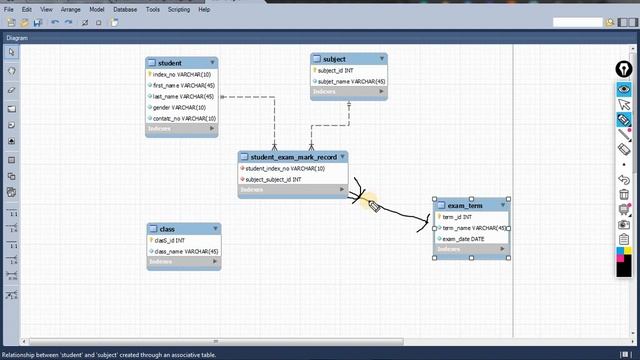Select the place new view tool
This screenshot has height=360, width=640.
coord(11,176)
